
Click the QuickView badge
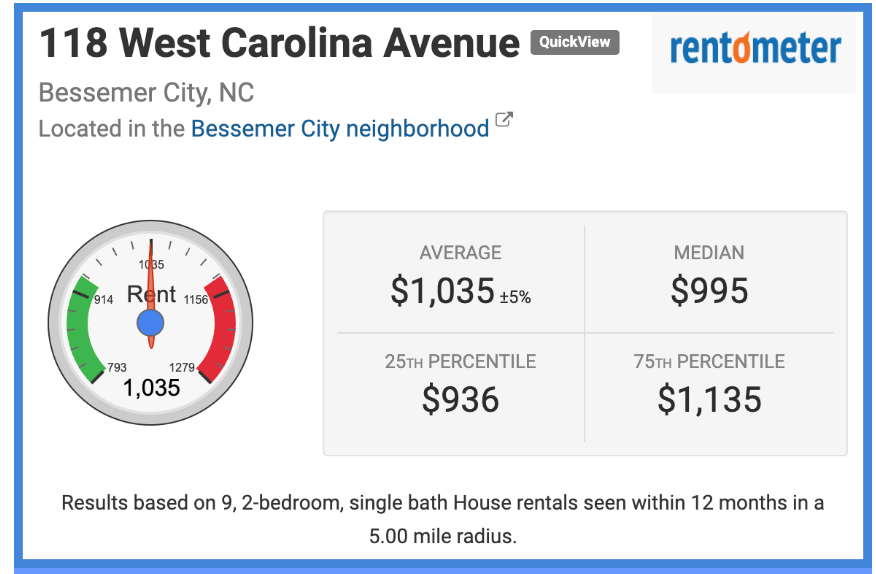coord(575,42)
